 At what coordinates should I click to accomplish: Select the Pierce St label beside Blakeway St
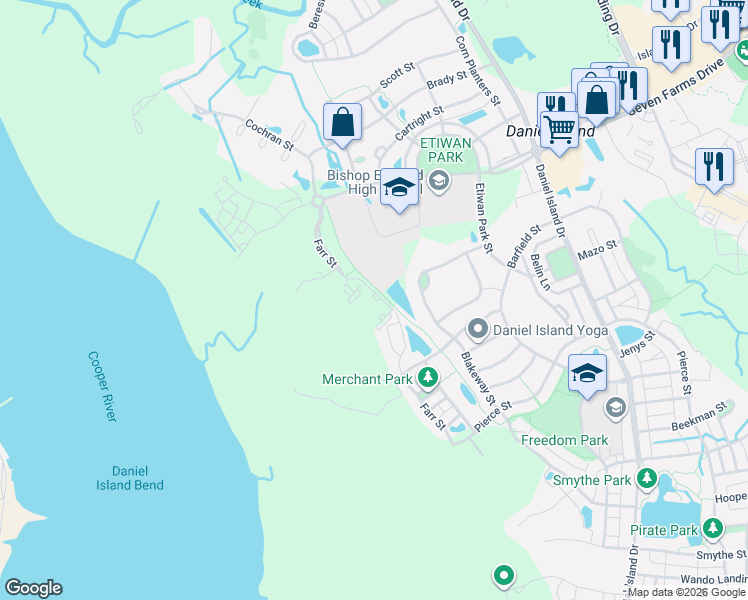pyautogui.click(x=493, y=416)
